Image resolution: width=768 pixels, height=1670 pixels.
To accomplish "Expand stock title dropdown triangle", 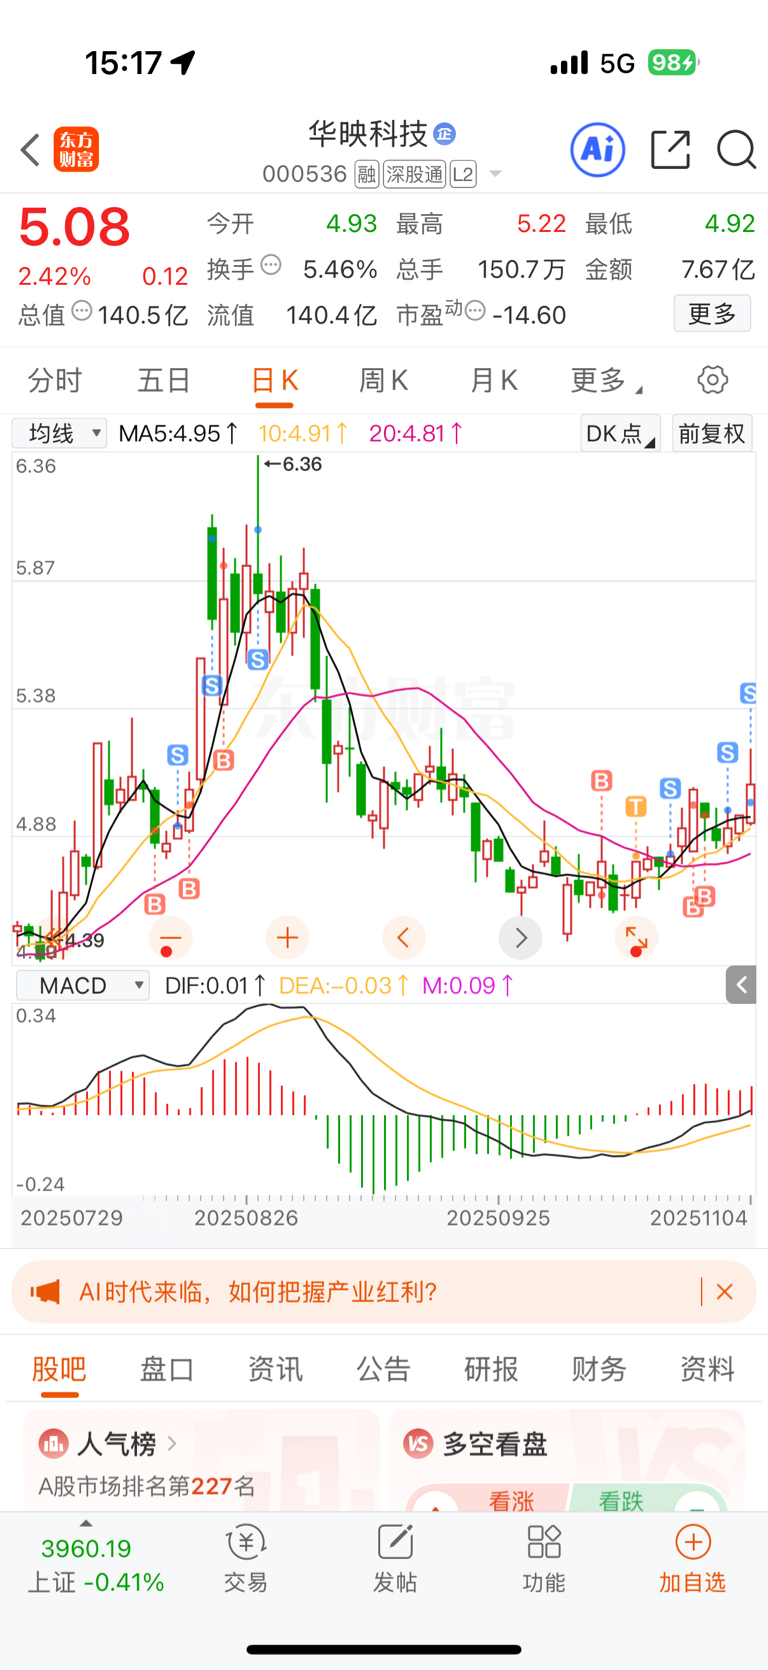I will tap(495, 175).
